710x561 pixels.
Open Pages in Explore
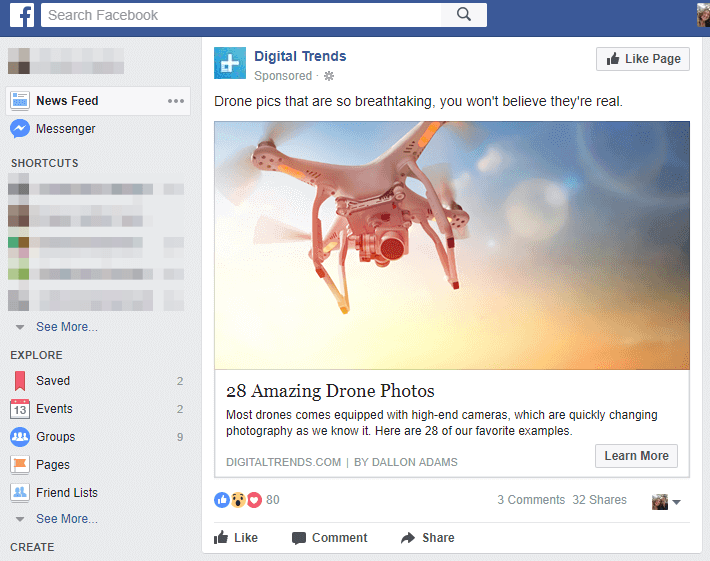53,465
